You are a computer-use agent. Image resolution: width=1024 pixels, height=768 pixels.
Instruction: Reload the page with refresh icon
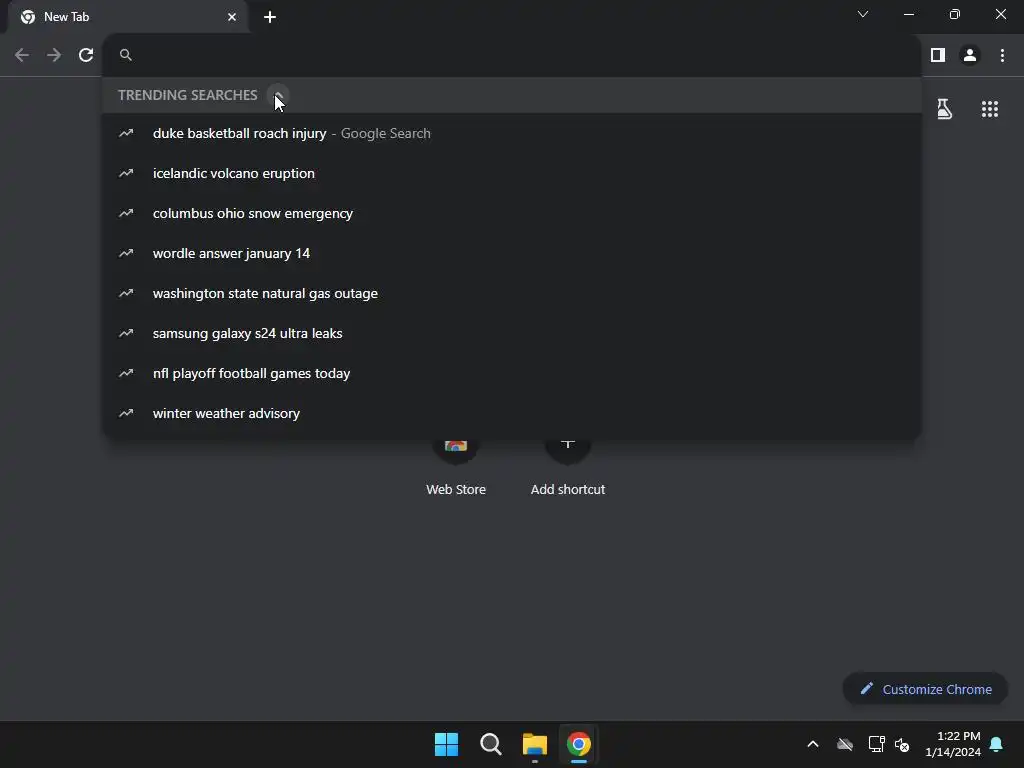pyautogui.click(x=86, y=56)
